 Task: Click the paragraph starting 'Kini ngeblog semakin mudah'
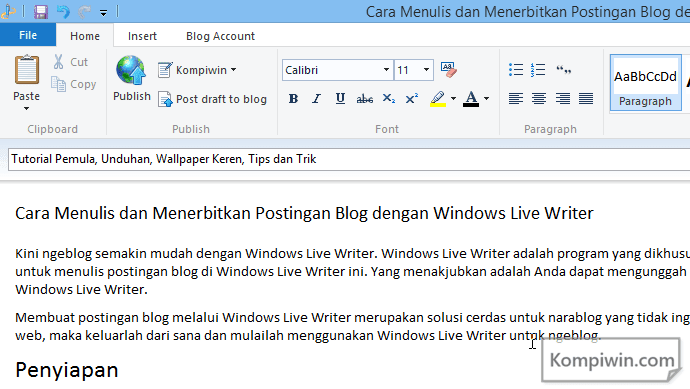click(352, 272)
